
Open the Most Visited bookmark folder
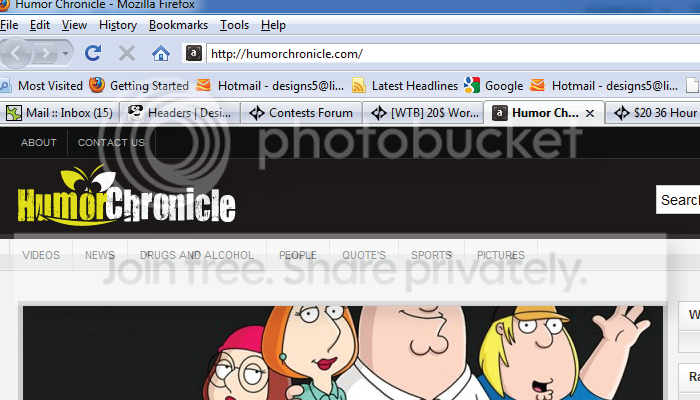tap(42, 85)
